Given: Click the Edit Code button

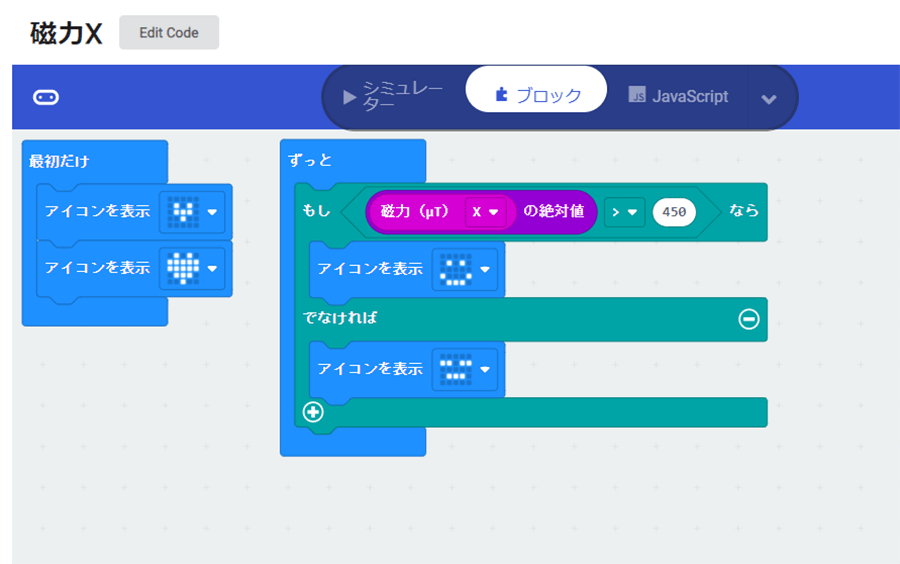Looking at the screenshot, I should (169, 33).
